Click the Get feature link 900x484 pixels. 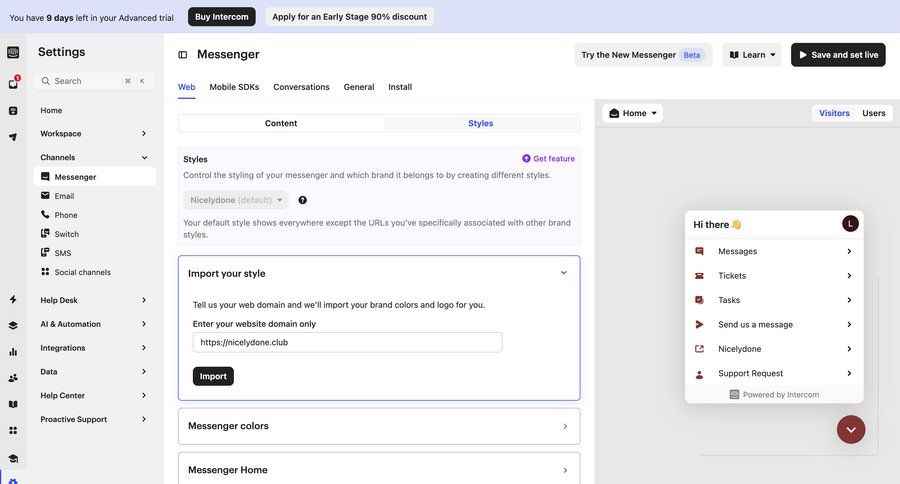click(548, 158)
